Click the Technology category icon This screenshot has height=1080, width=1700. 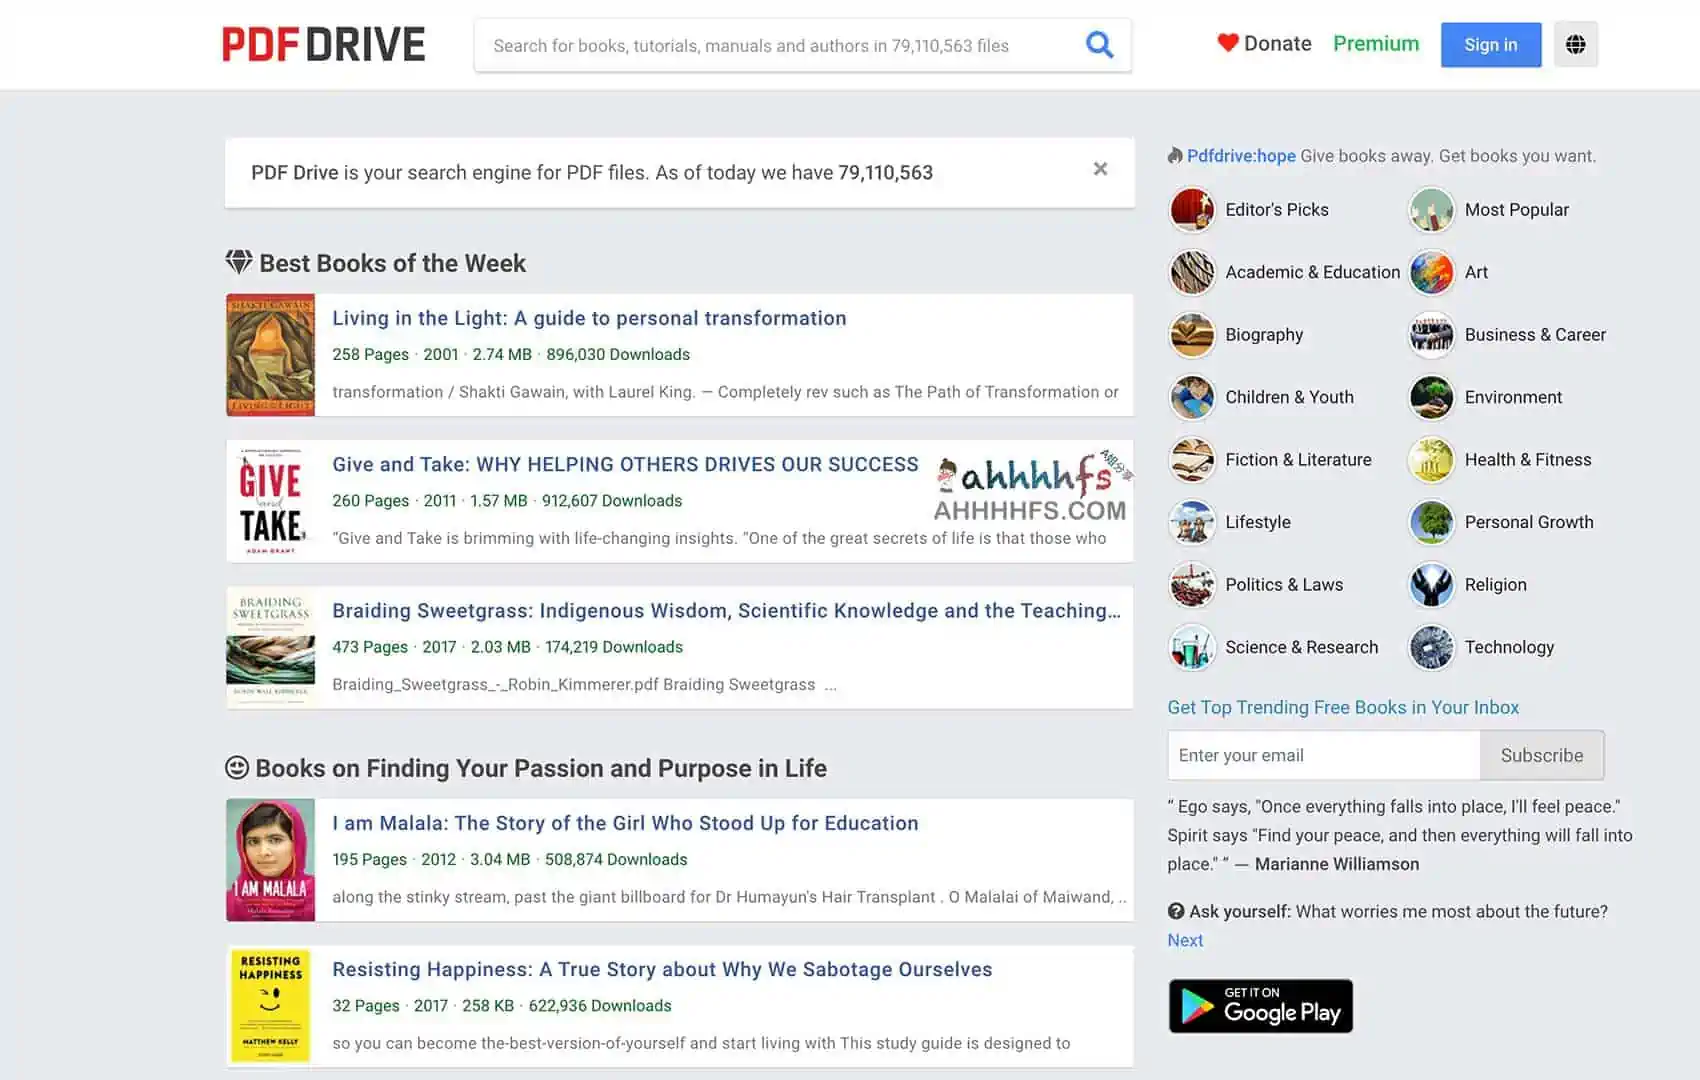[x=1431, y=648]
